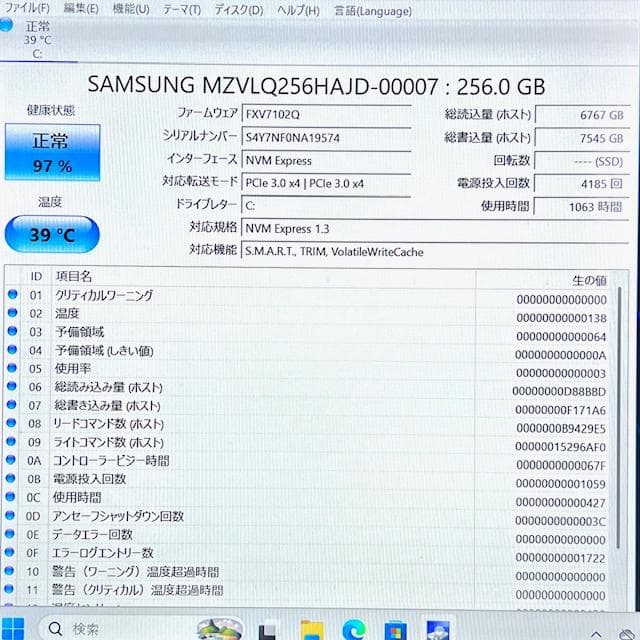Click status dot for row 10 警告 温度超過時間
640x640 pixels.
tap(9, 570)
